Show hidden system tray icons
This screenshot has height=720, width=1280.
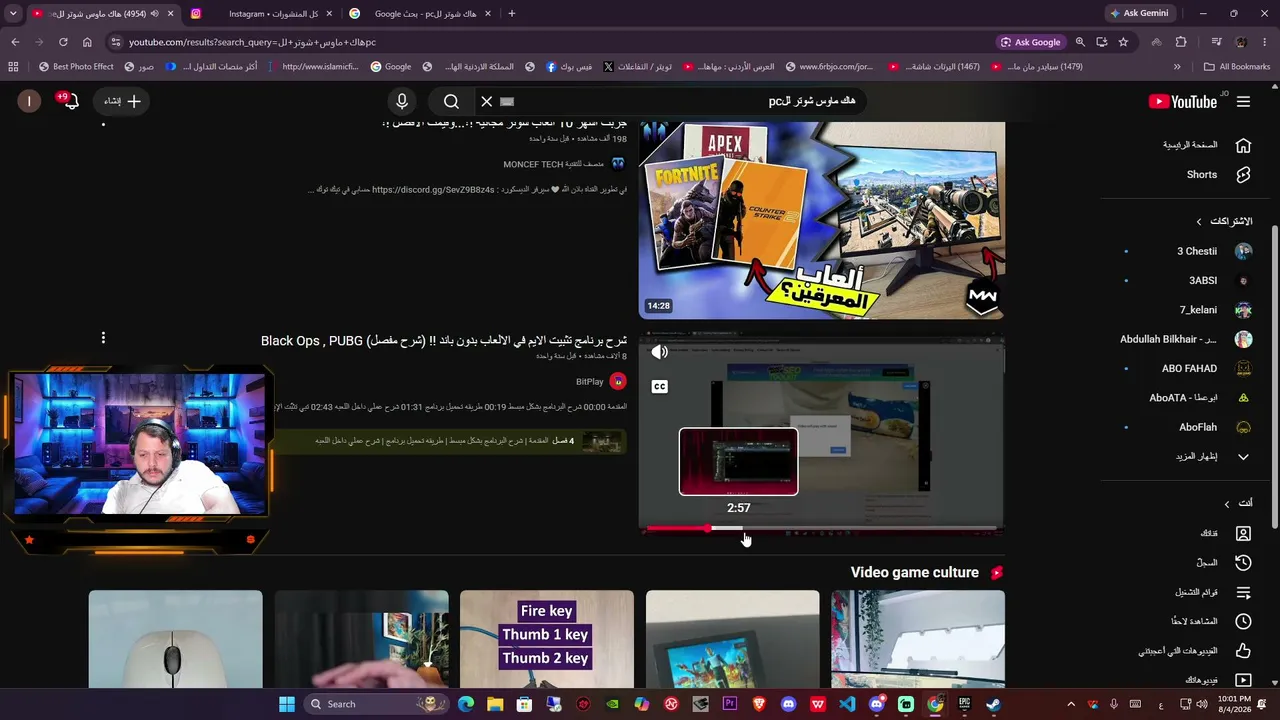point(1071,704)
